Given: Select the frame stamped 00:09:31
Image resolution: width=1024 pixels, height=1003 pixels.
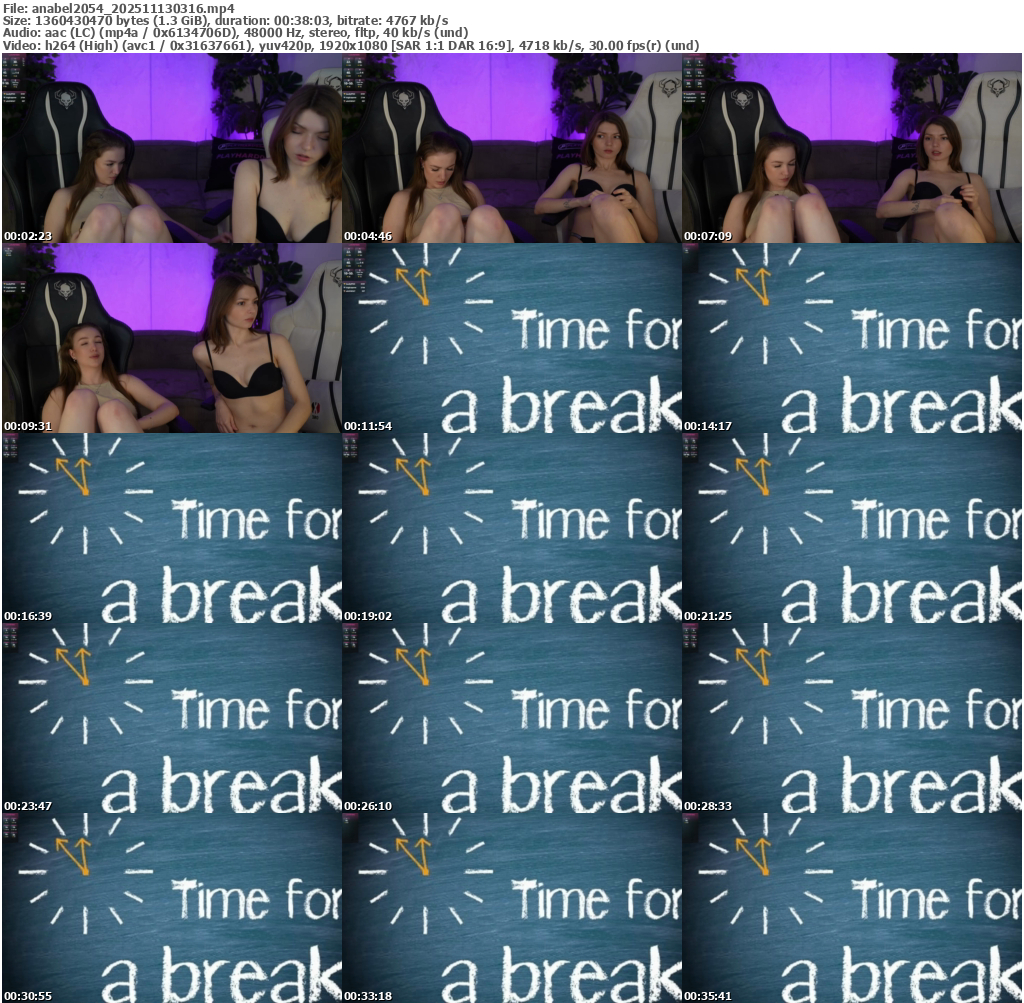Looking at the screenshot, I should (x=172, y=338).
